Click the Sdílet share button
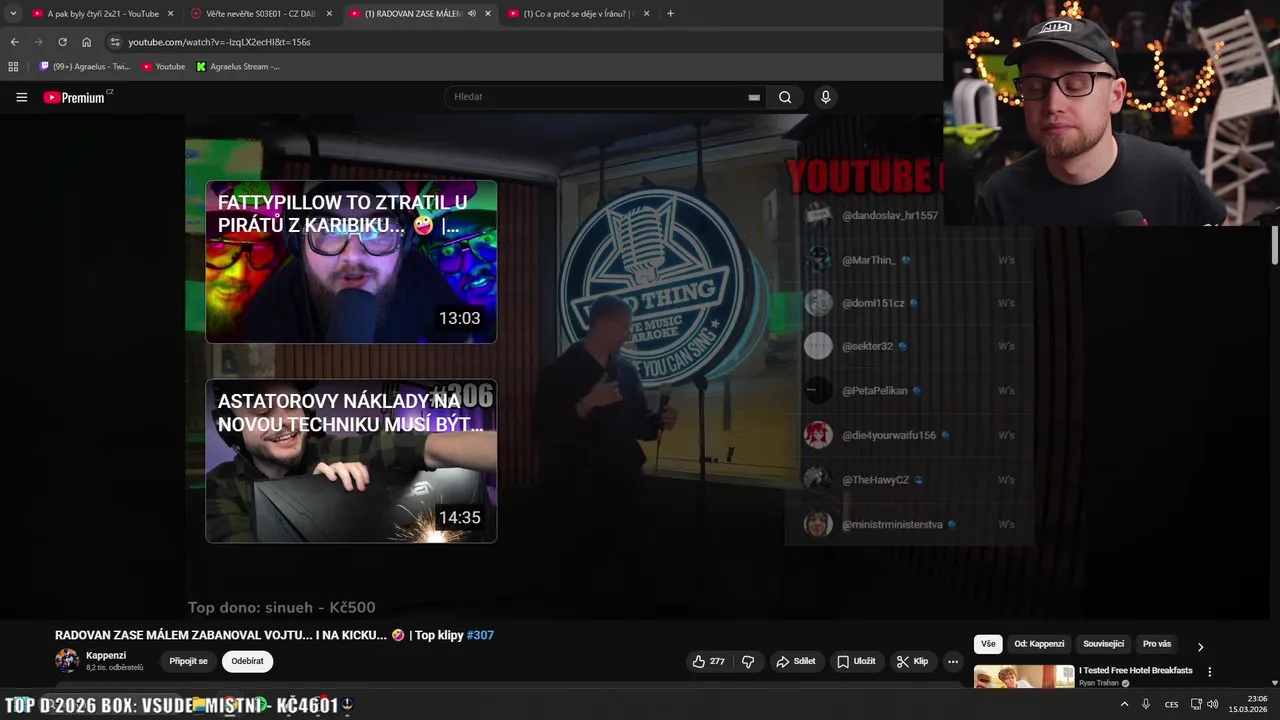Viewport: 1280px width, 720px height. click(x=796, y=661)
